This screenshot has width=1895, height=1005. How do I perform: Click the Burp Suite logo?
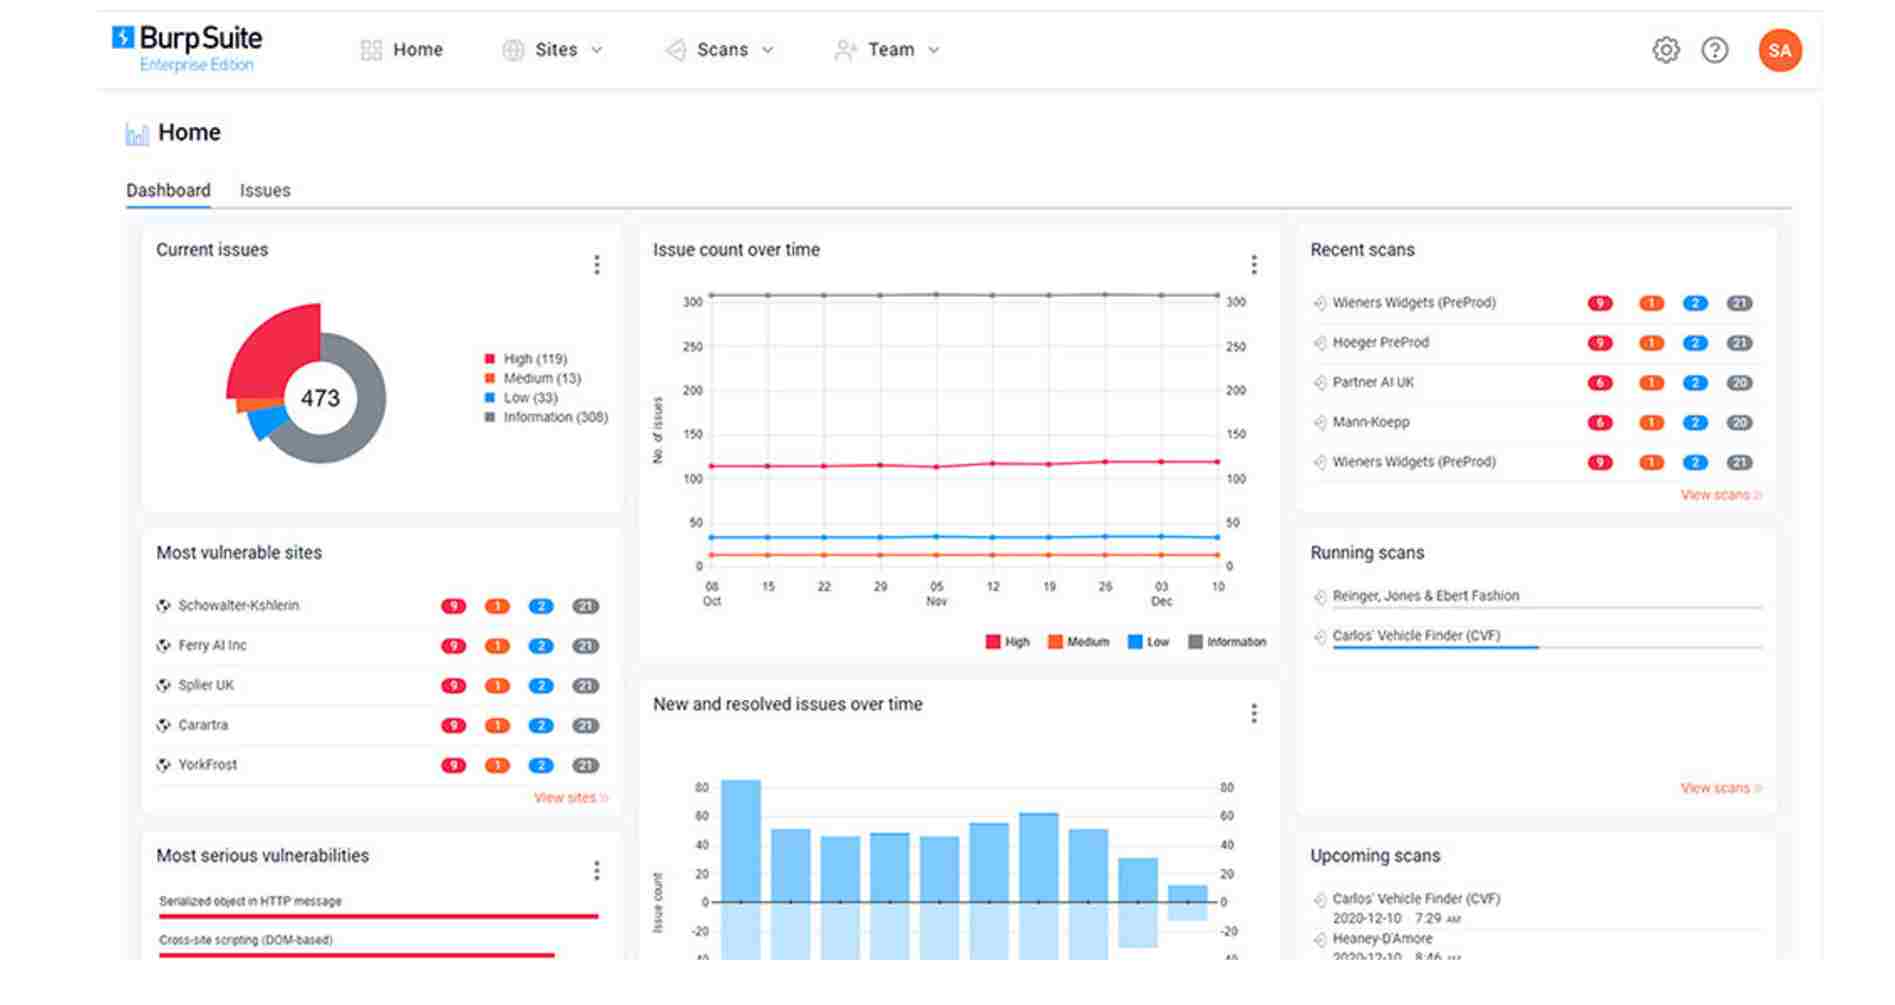click(187, 49)
